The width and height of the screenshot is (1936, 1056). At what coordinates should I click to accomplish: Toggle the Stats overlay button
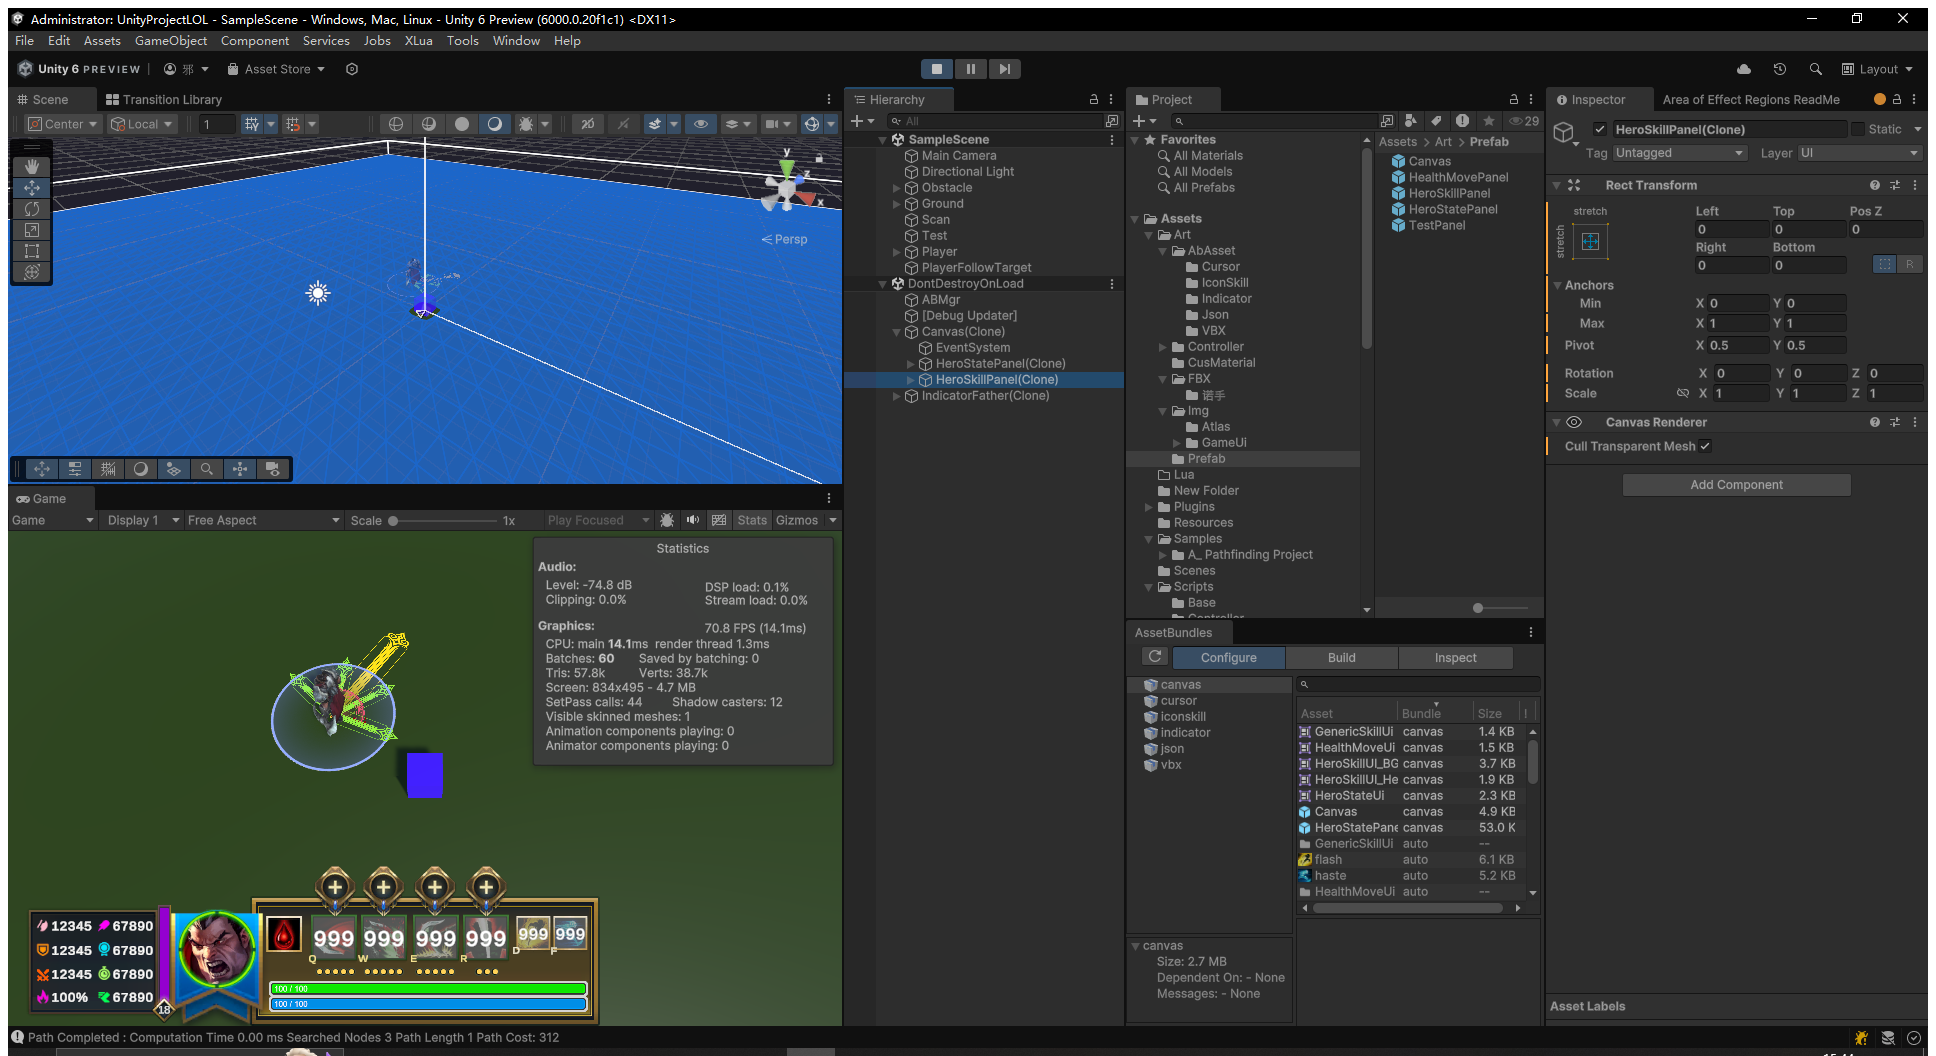752,520
